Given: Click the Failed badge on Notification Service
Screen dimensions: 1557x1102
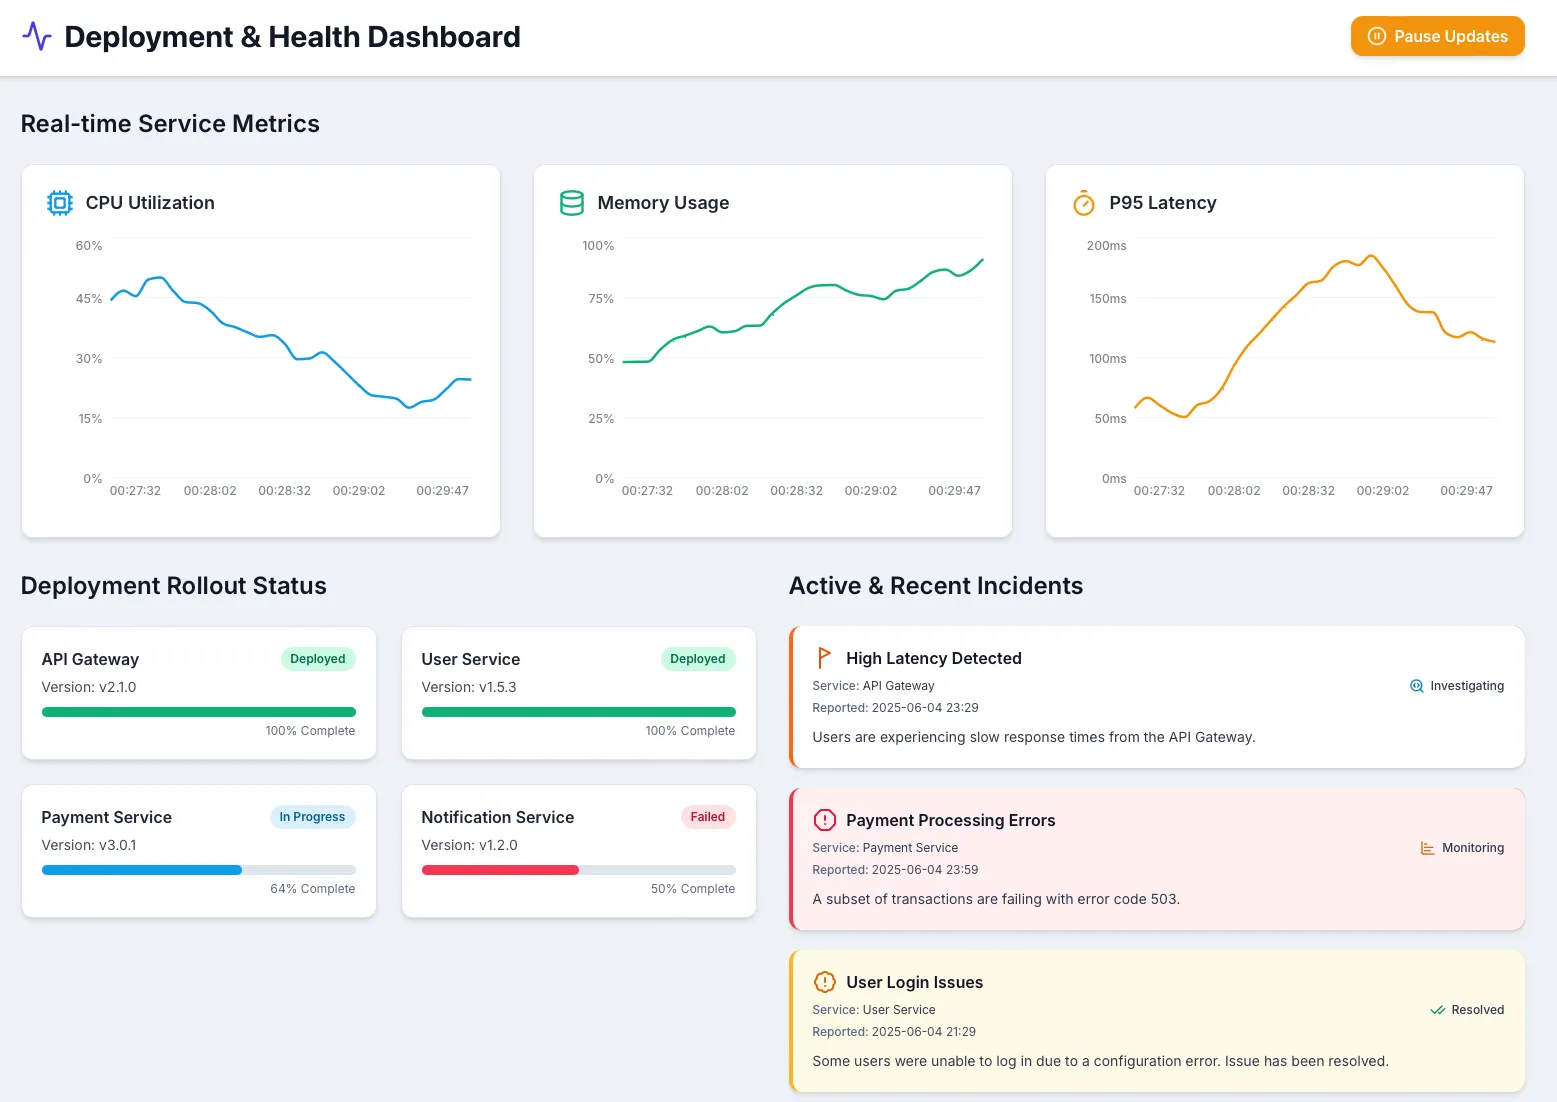Looking at the screenshot, I should tap(707, 817).
